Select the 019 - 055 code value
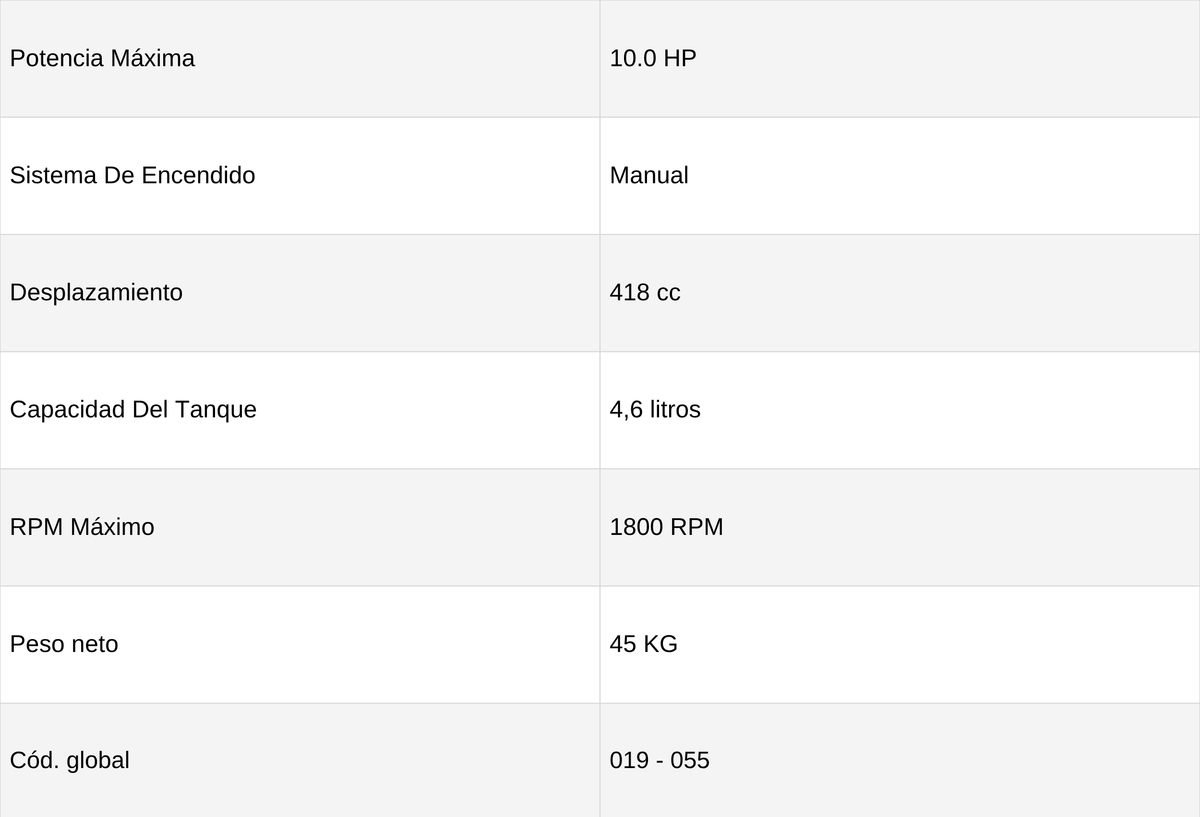Viewport: 1200px width, 817px height. pyautogui.click(x=660, y=761)
